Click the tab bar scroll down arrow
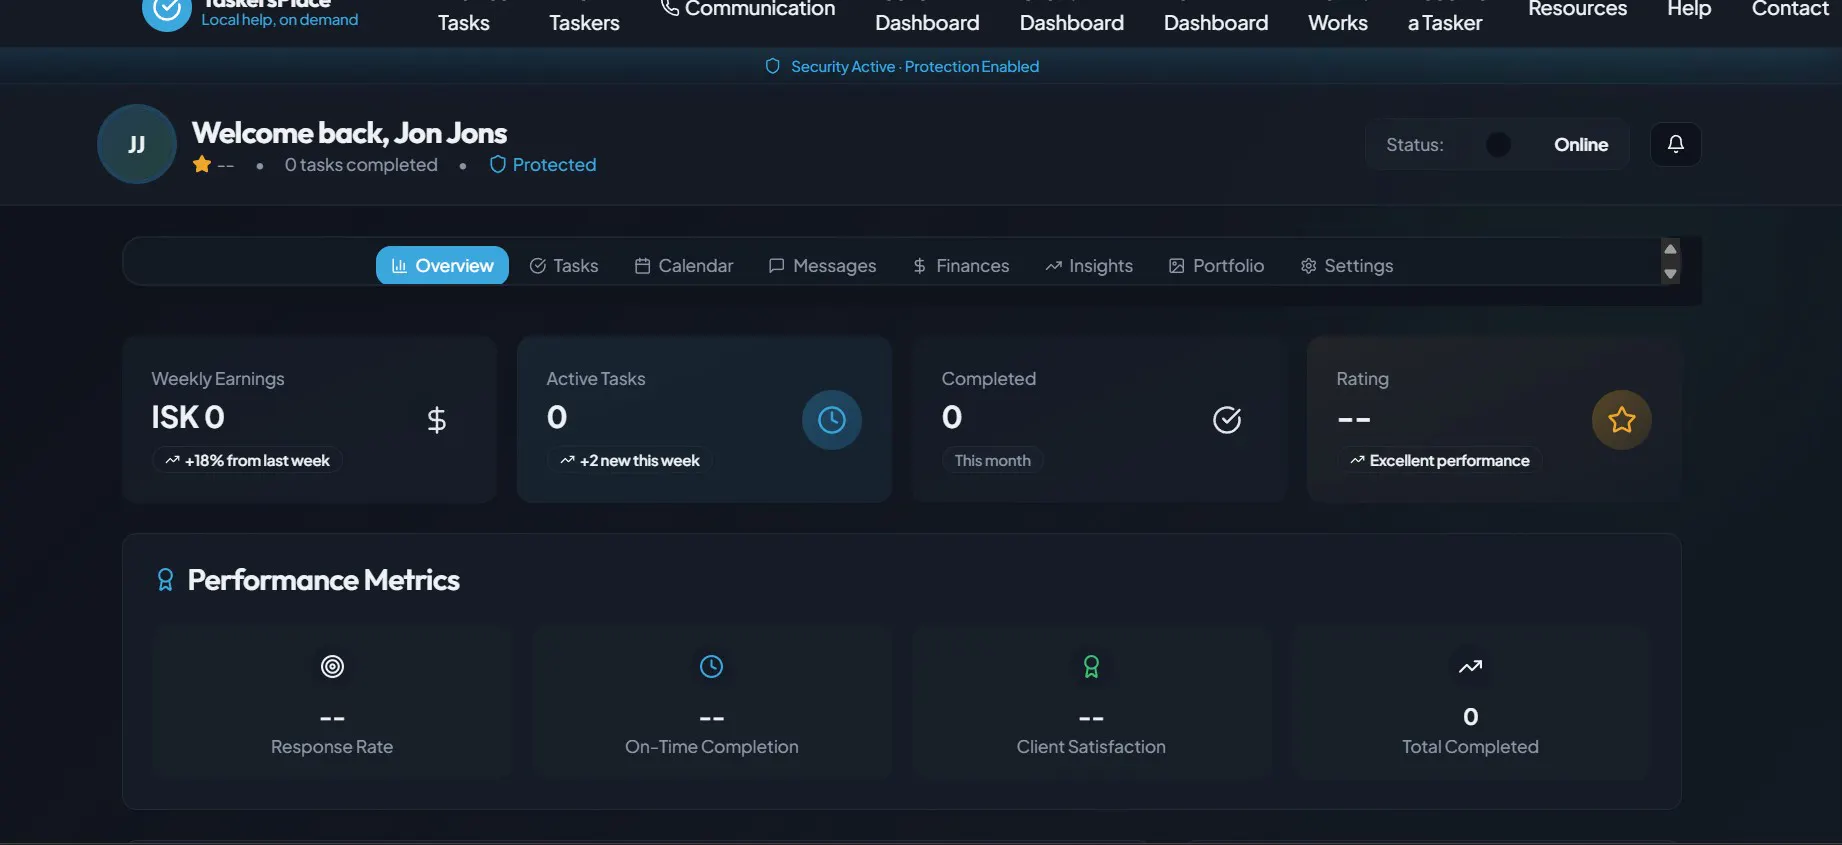 pyautogui.click(x=1670, y=274)
